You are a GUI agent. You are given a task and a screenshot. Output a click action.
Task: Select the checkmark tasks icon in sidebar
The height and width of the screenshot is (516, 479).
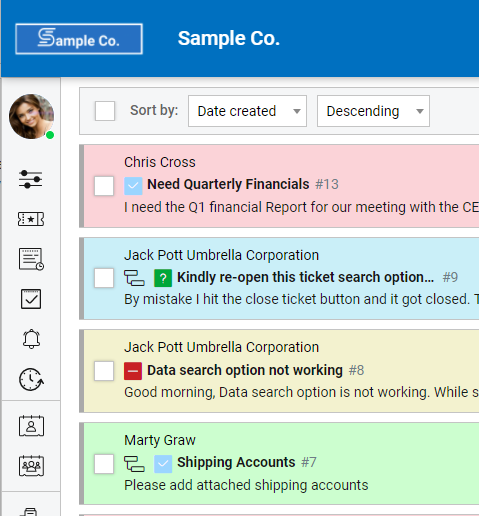31,299
